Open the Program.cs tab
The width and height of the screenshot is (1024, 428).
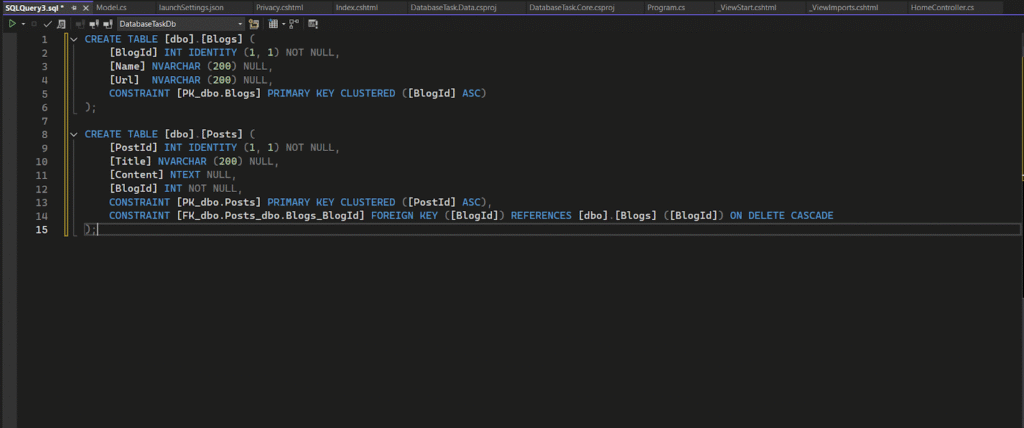click(666, 7)
